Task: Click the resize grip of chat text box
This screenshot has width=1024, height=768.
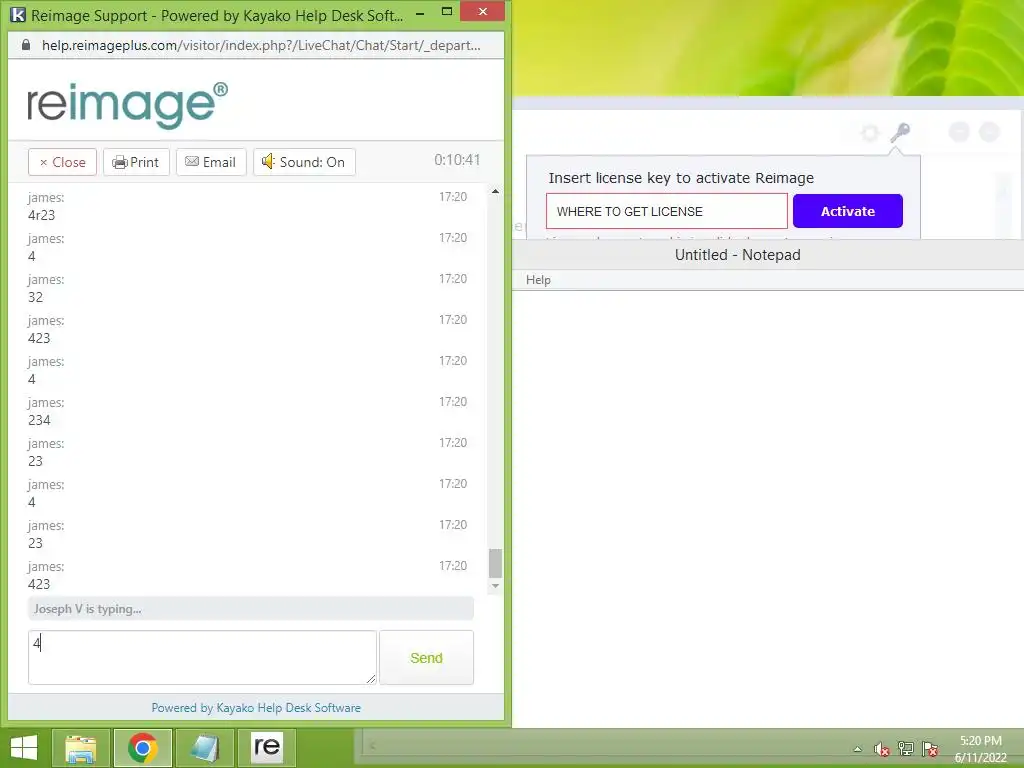Action: click(x=371, y=679)
